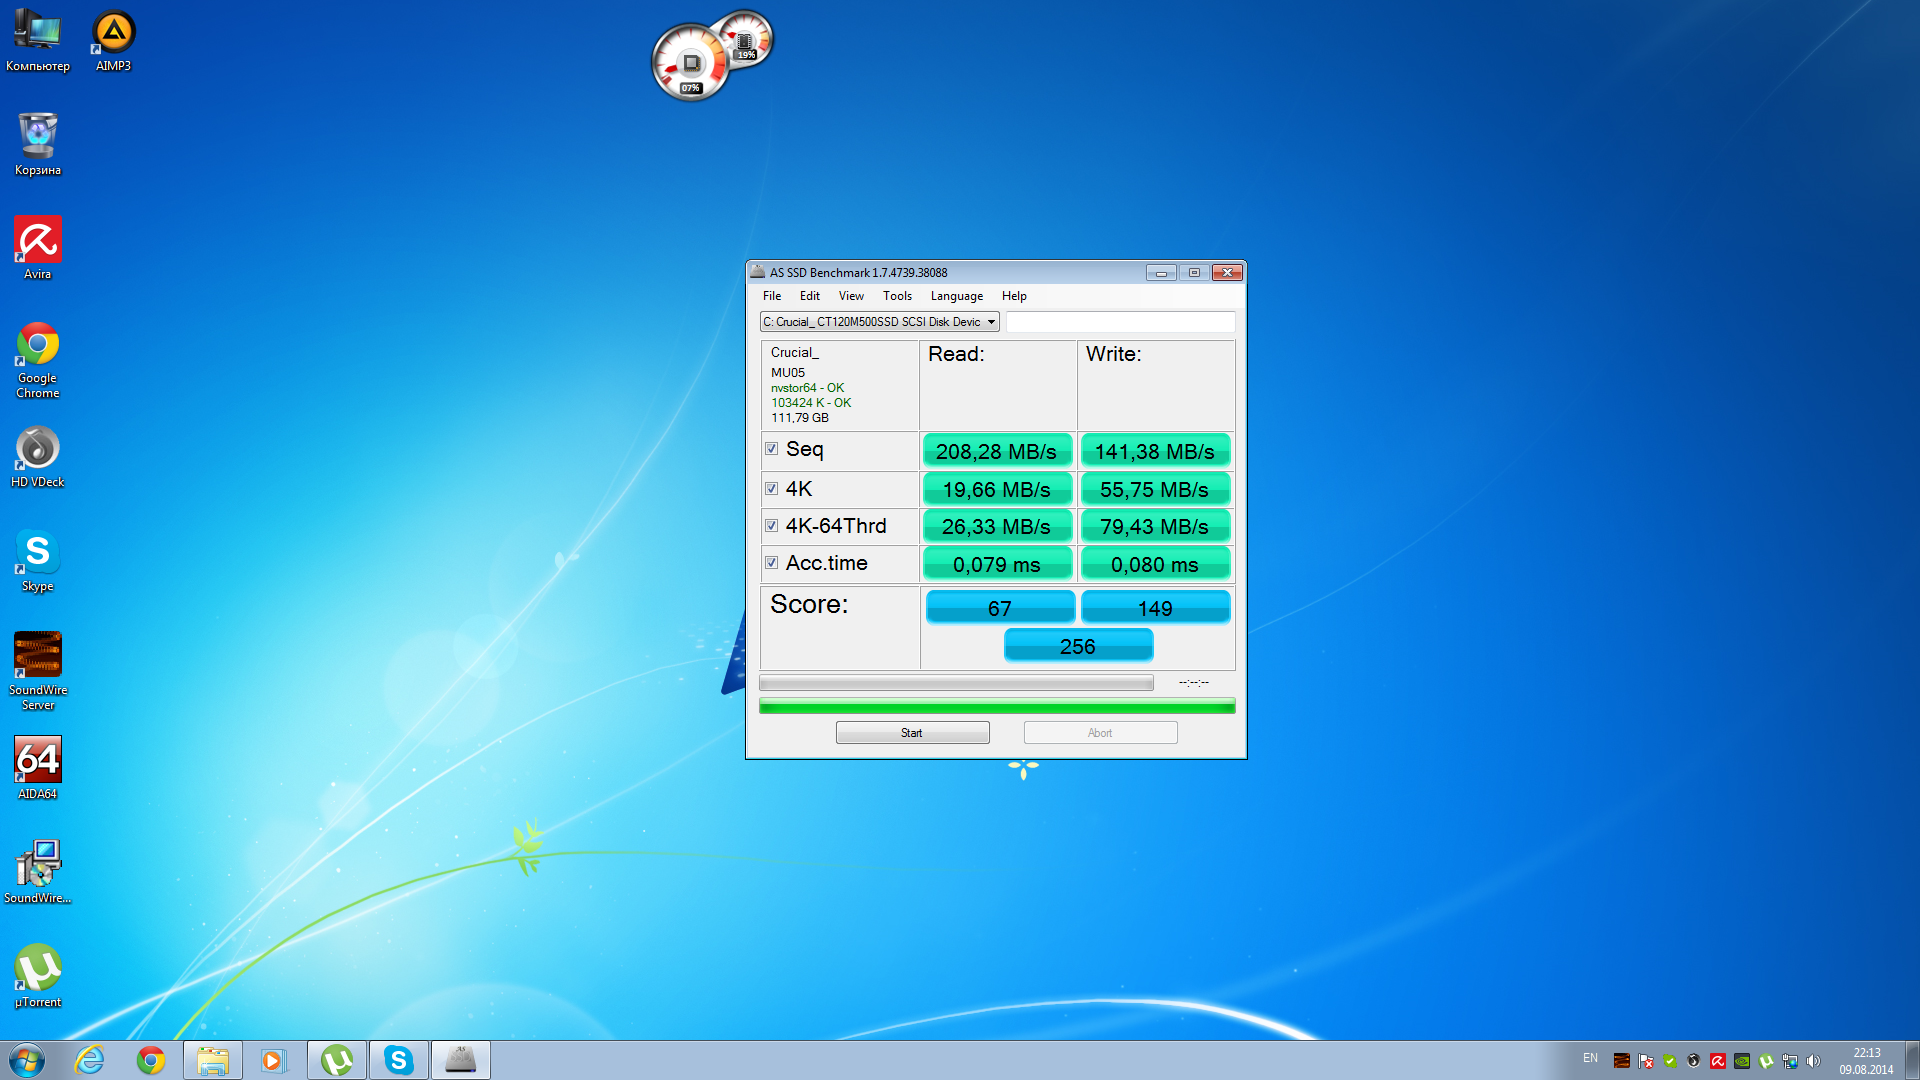Open the Tools menu

point(897,296)
